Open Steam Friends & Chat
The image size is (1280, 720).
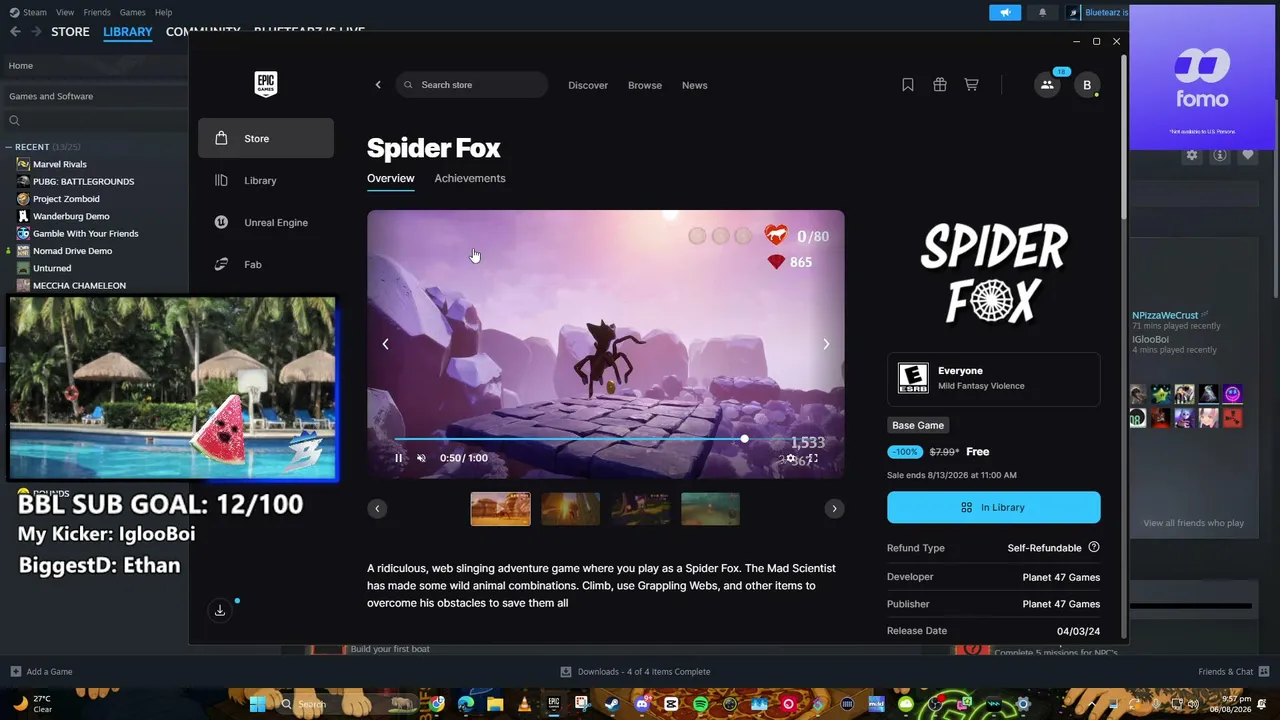coord(1234,671)
